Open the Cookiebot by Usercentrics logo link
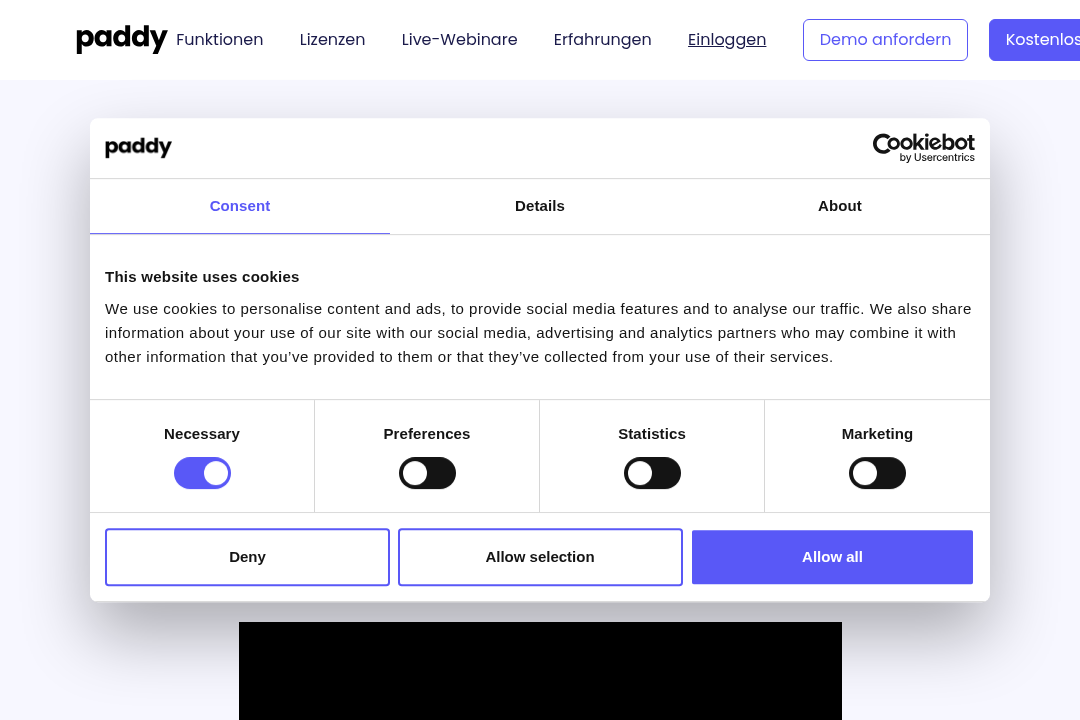The height and width of the screenshot is (720, 1080). 923,147
